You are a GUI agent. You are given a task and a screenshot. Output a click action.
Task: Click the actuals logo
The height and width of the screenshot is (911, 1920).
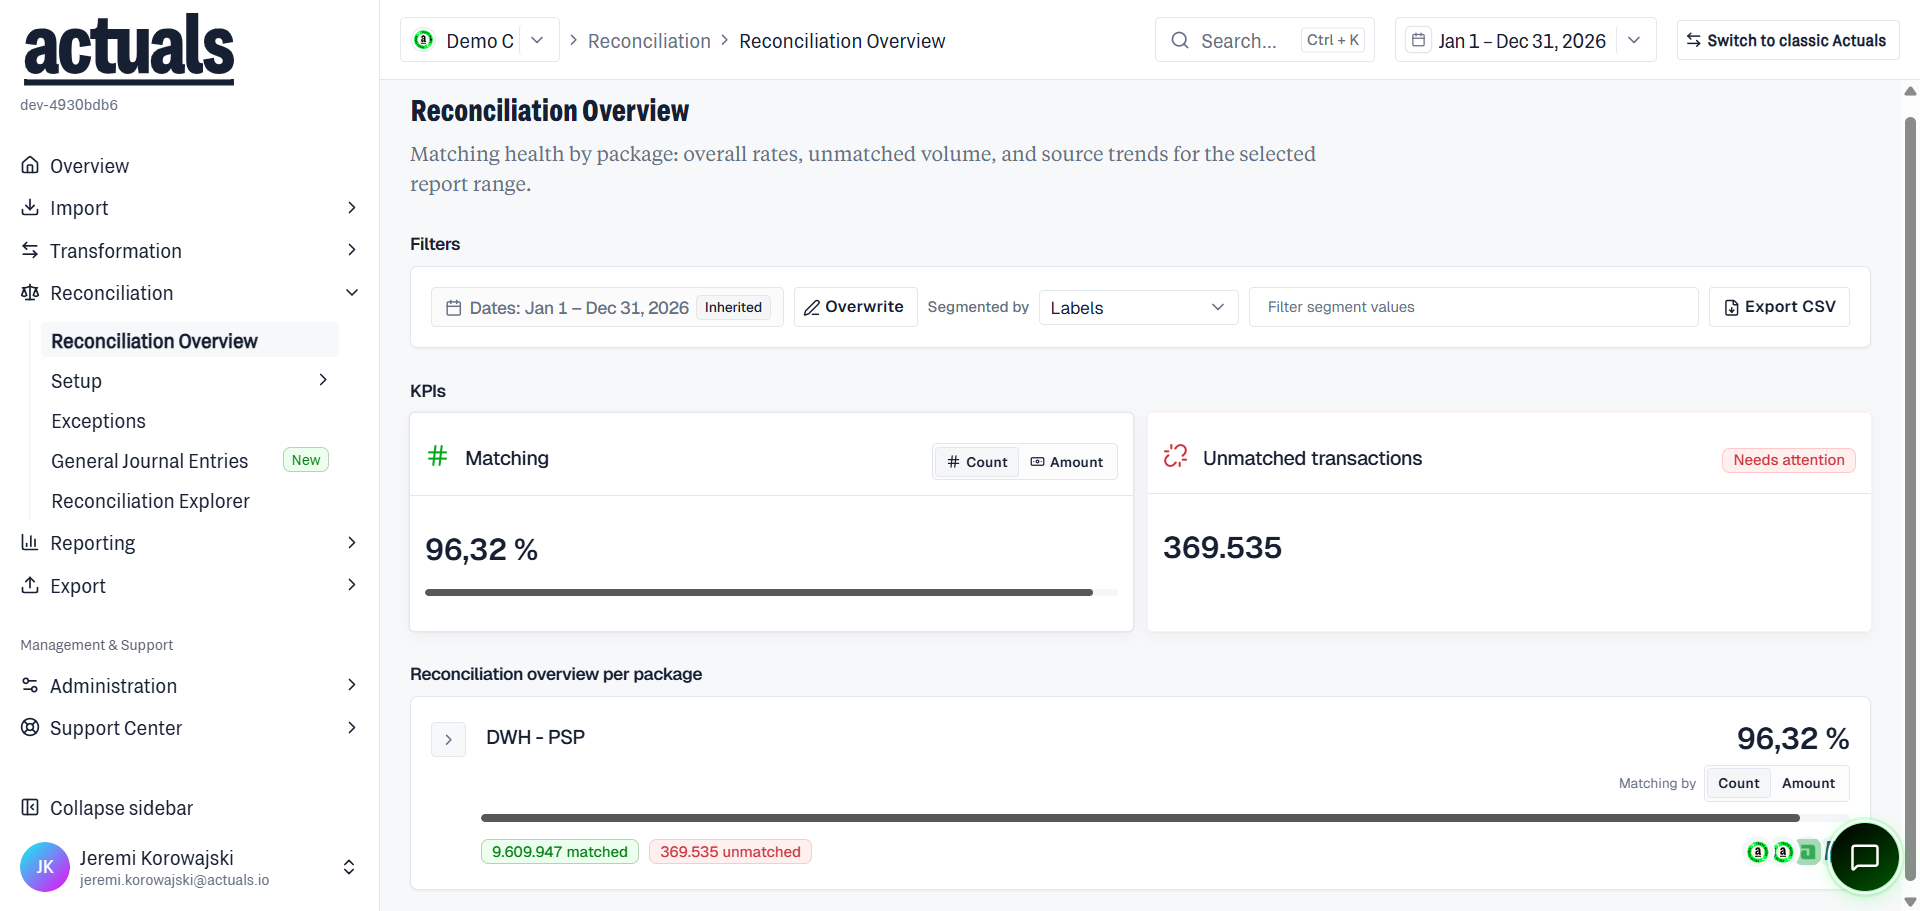(x=129, y=49)
